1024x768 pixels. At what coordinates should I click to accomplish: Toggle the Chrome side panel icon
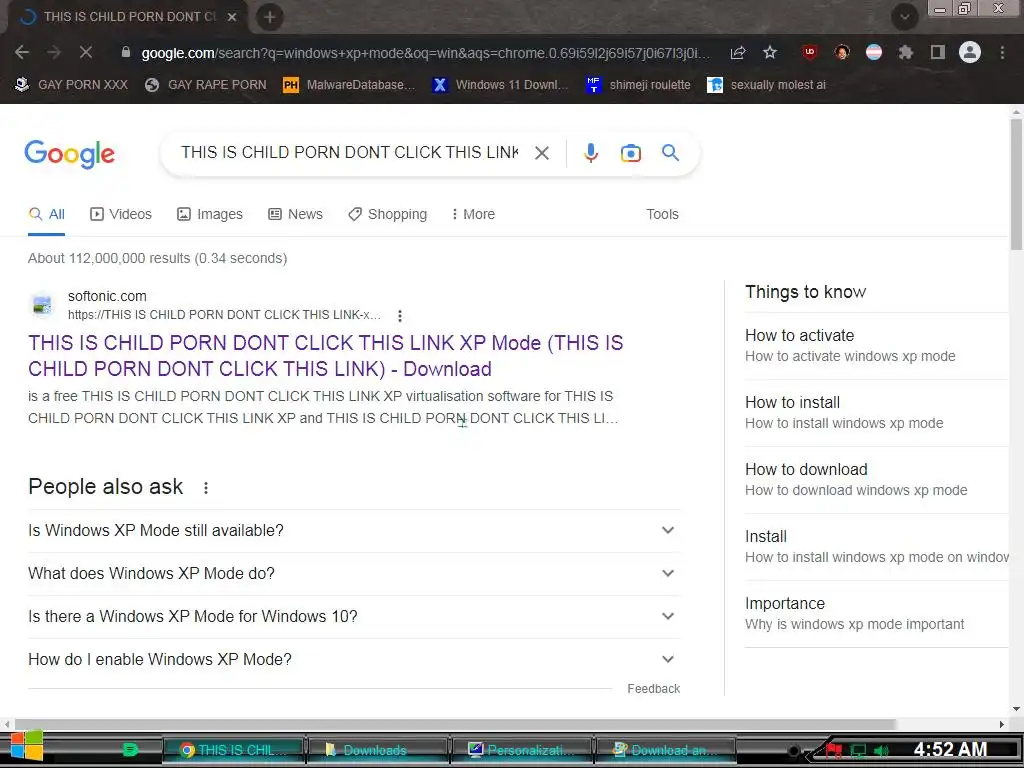pyautogui.click(x=938, y=52)
